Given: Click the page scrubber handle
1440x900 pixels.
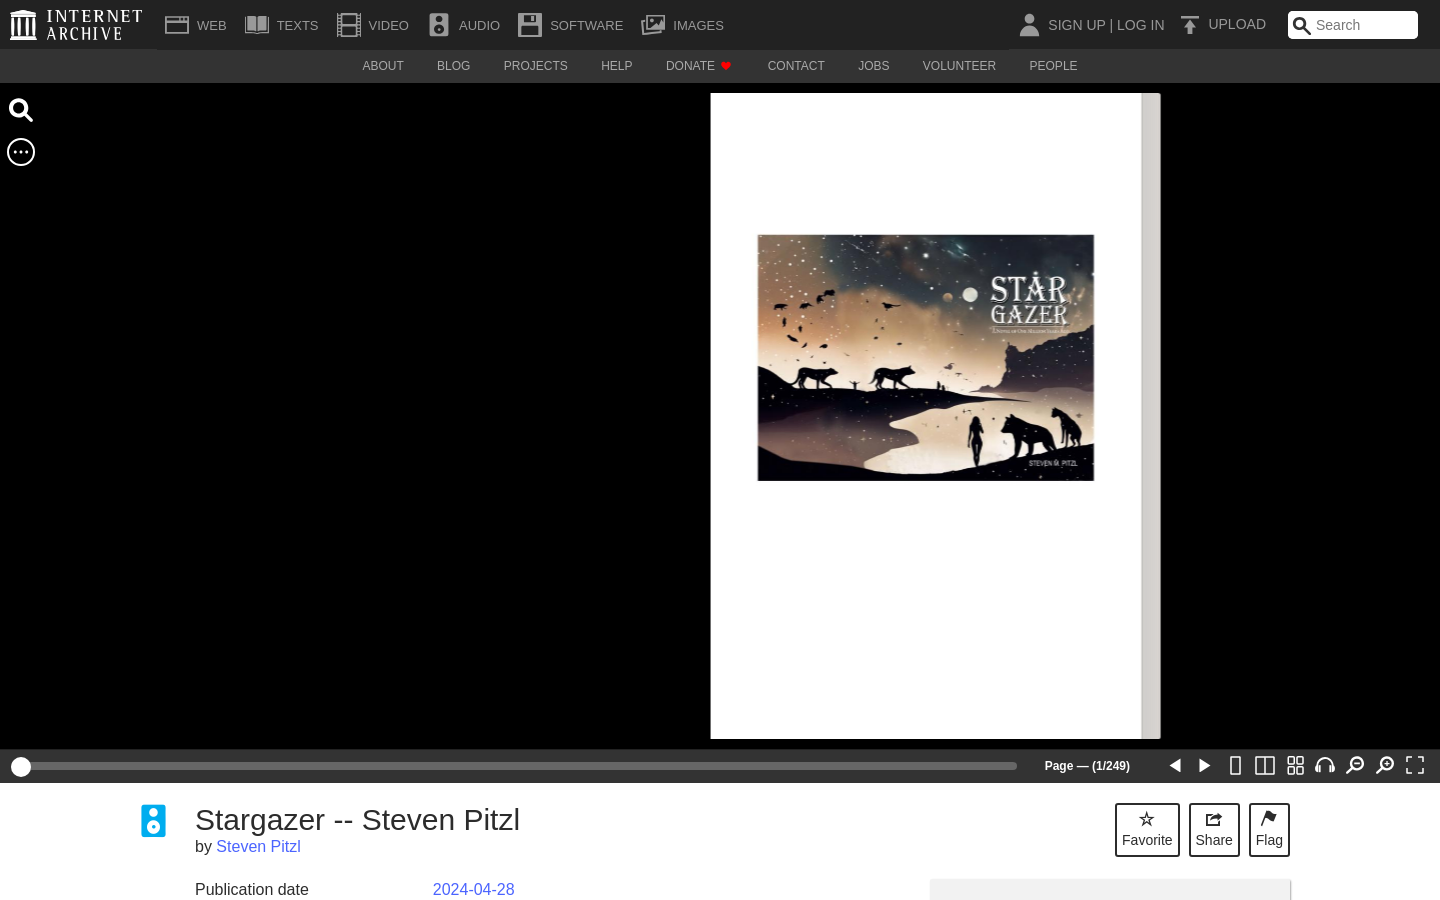Looking at the screenshot, I should [21, 767].
